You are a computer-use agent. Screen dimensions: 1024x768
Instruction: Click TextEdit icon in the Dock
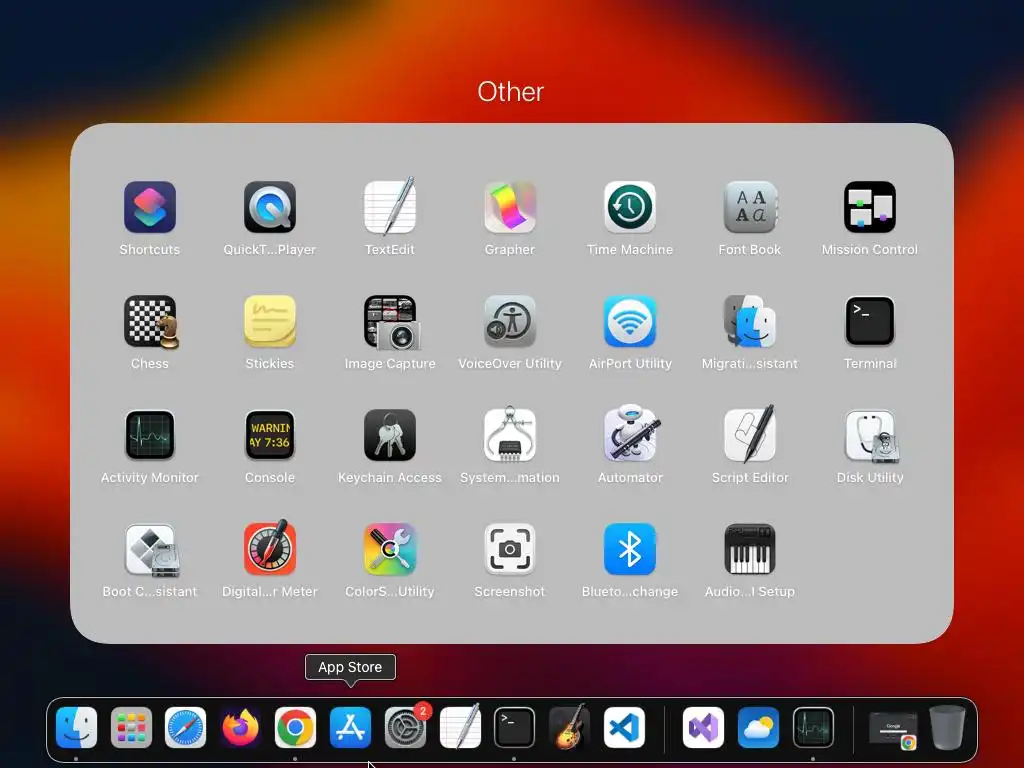pyautogui.click(x=460, y=726)
